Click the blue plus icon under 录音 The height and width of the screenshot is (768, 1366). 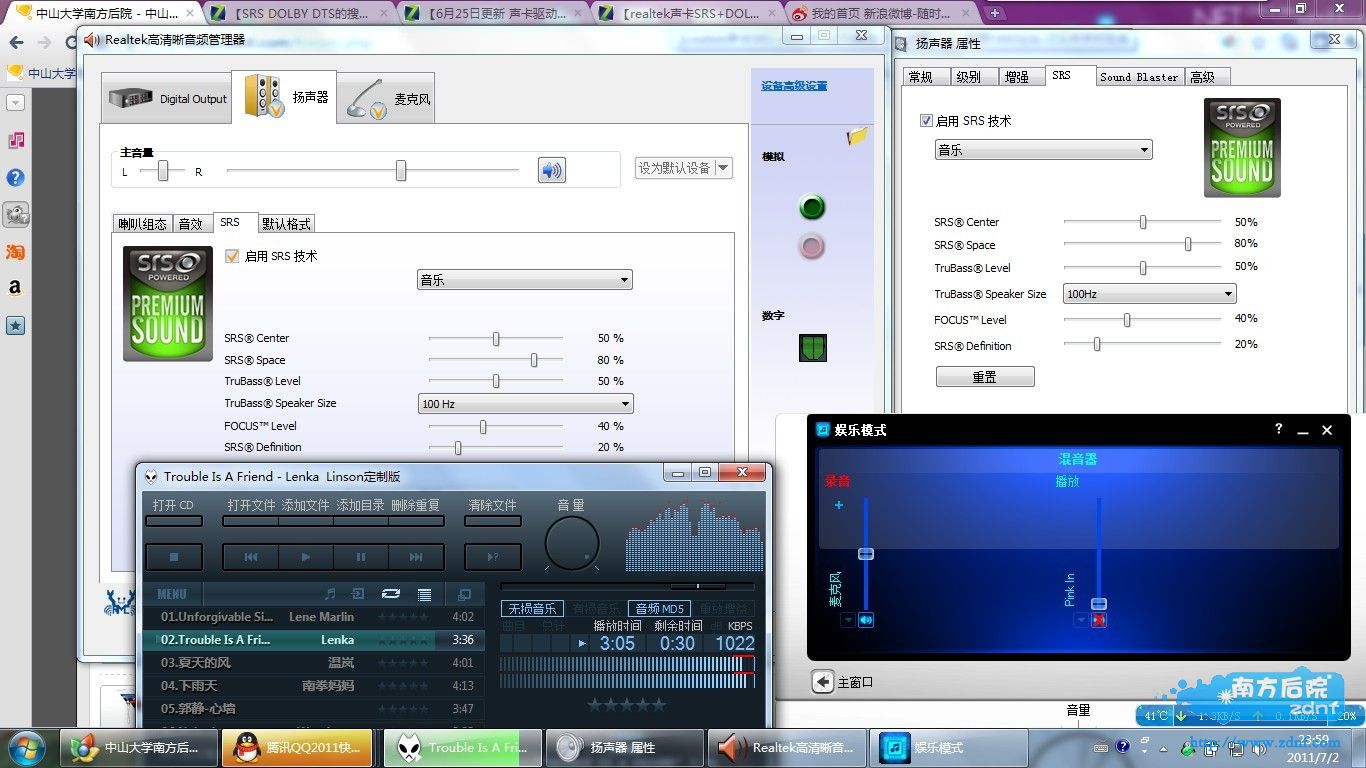click(x=839, y=505)
